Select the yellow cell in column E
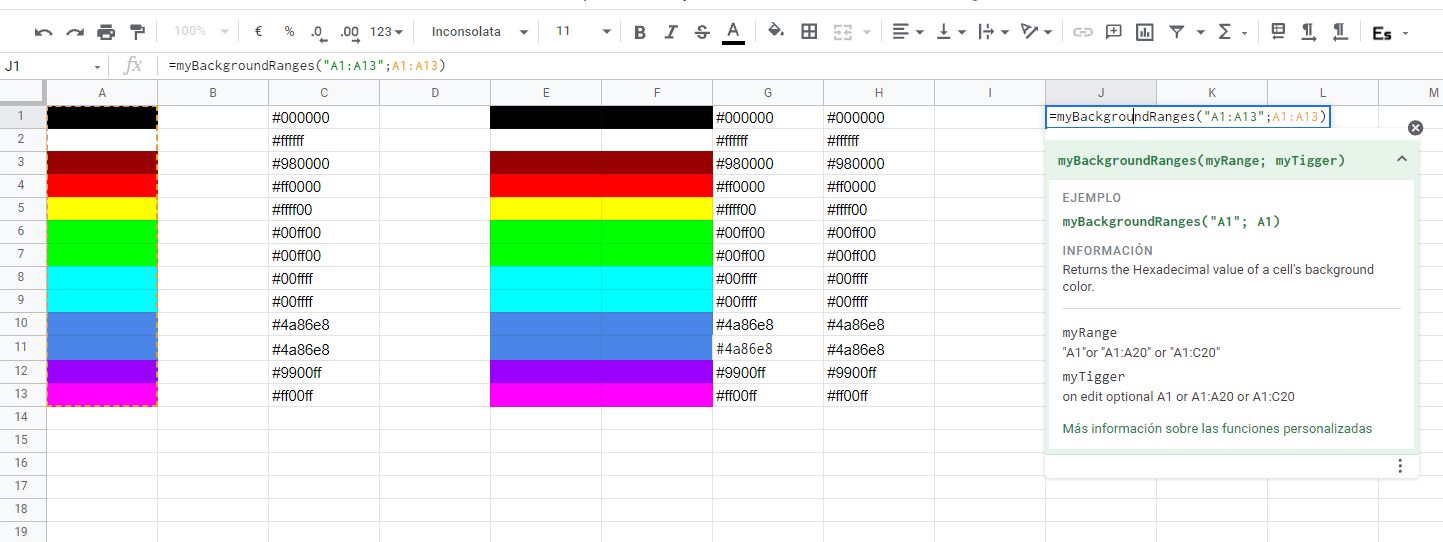 click(x=545, y=209)
